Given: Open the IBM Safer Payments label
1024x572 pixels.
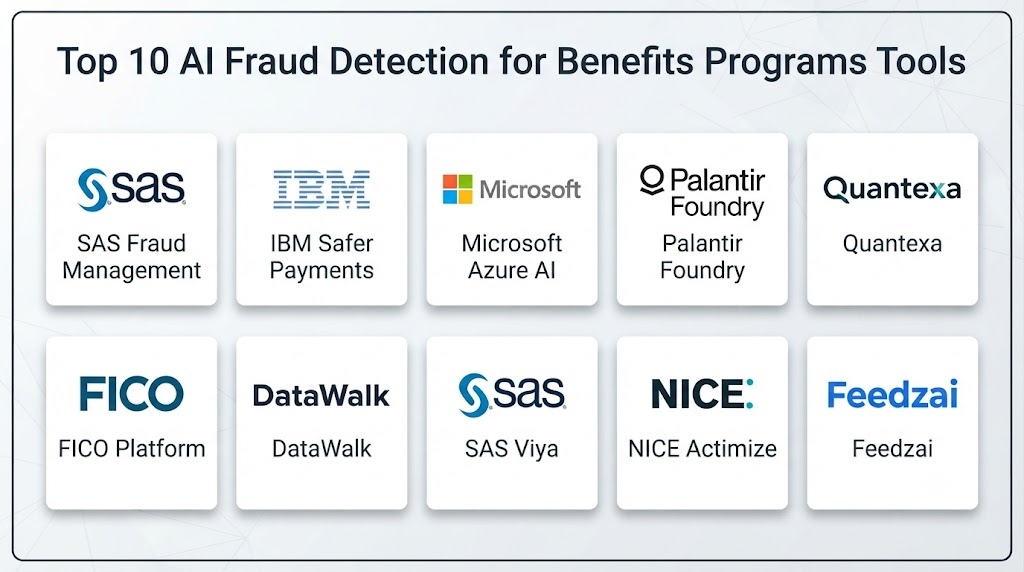Looking at the screenshot, I should (321, 257).
